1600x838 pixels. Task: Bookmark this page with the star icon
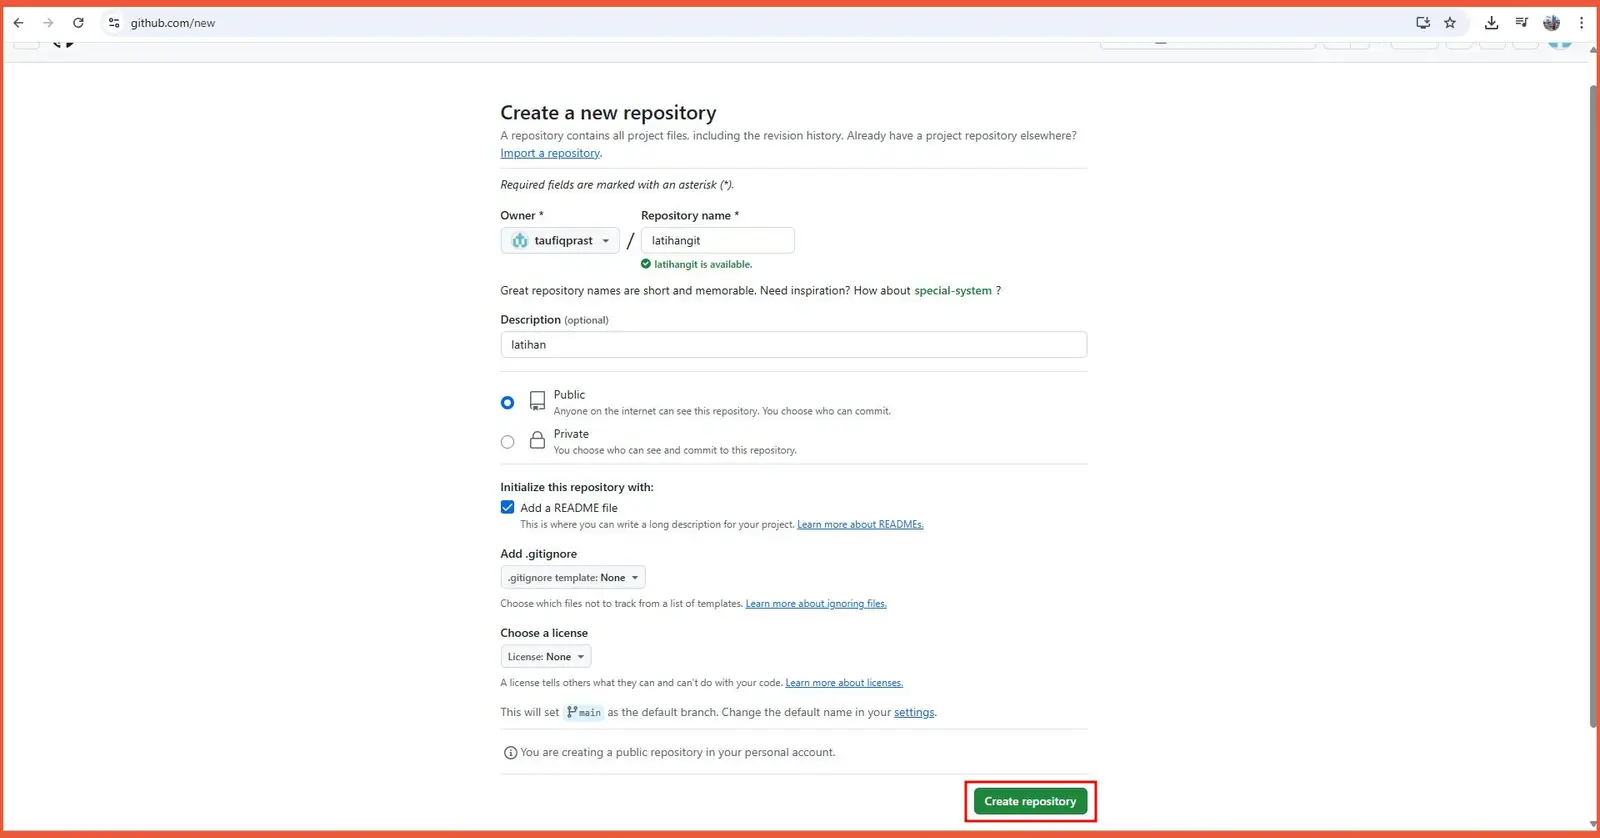[1450, 22]
